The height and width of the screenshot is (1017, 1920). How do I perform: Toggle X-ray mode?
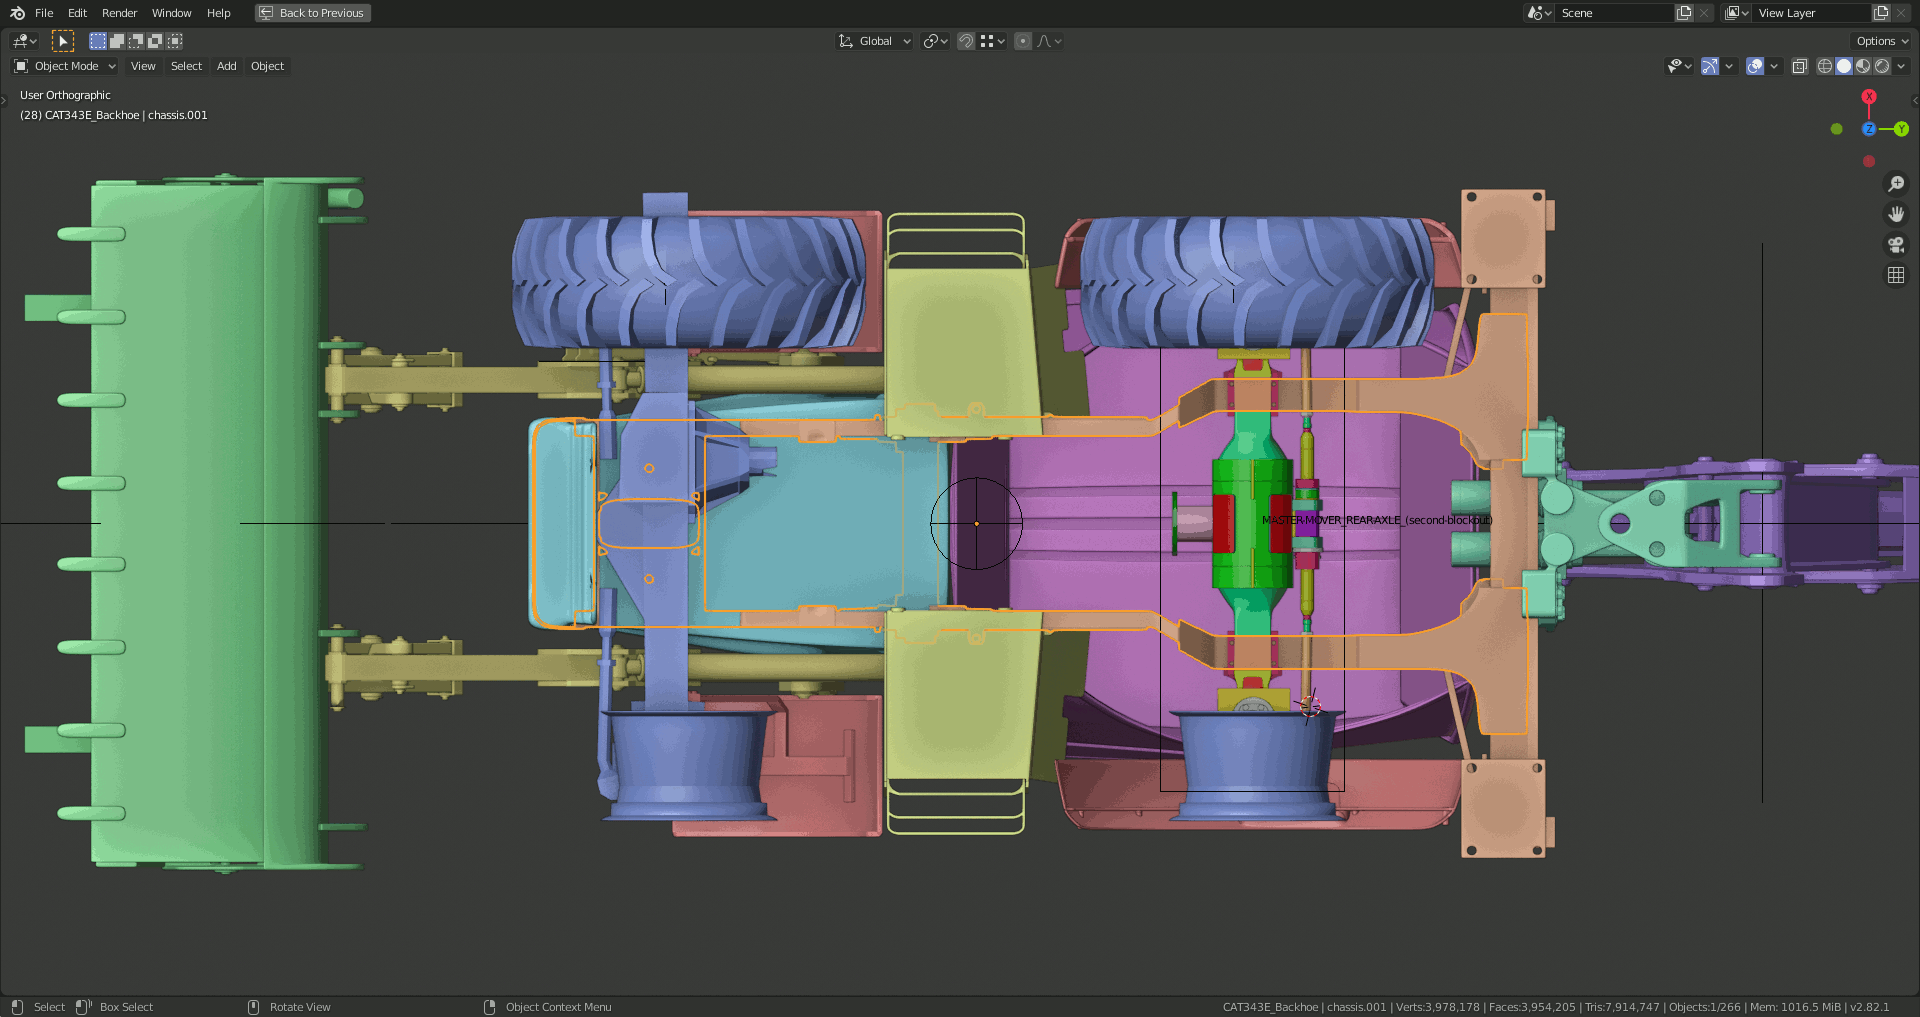pyautogui.click(x=1799, y=66)
